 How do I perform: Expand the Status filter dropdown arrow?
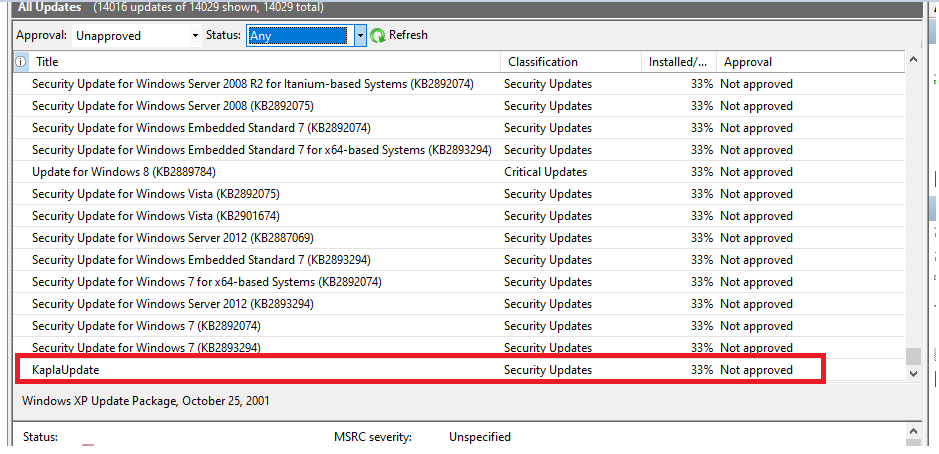(360, 36)
